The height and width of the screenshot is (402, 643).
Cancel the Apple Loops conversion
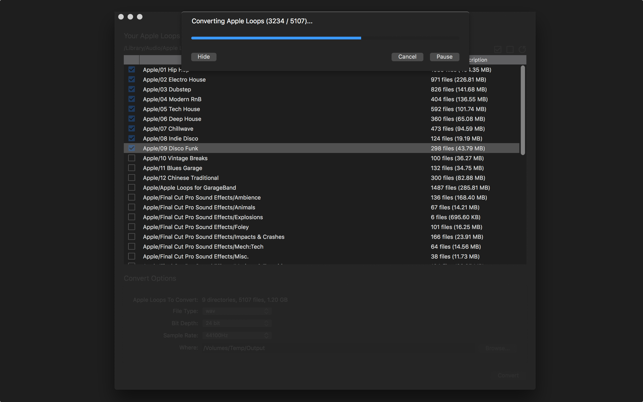point(407,57)
